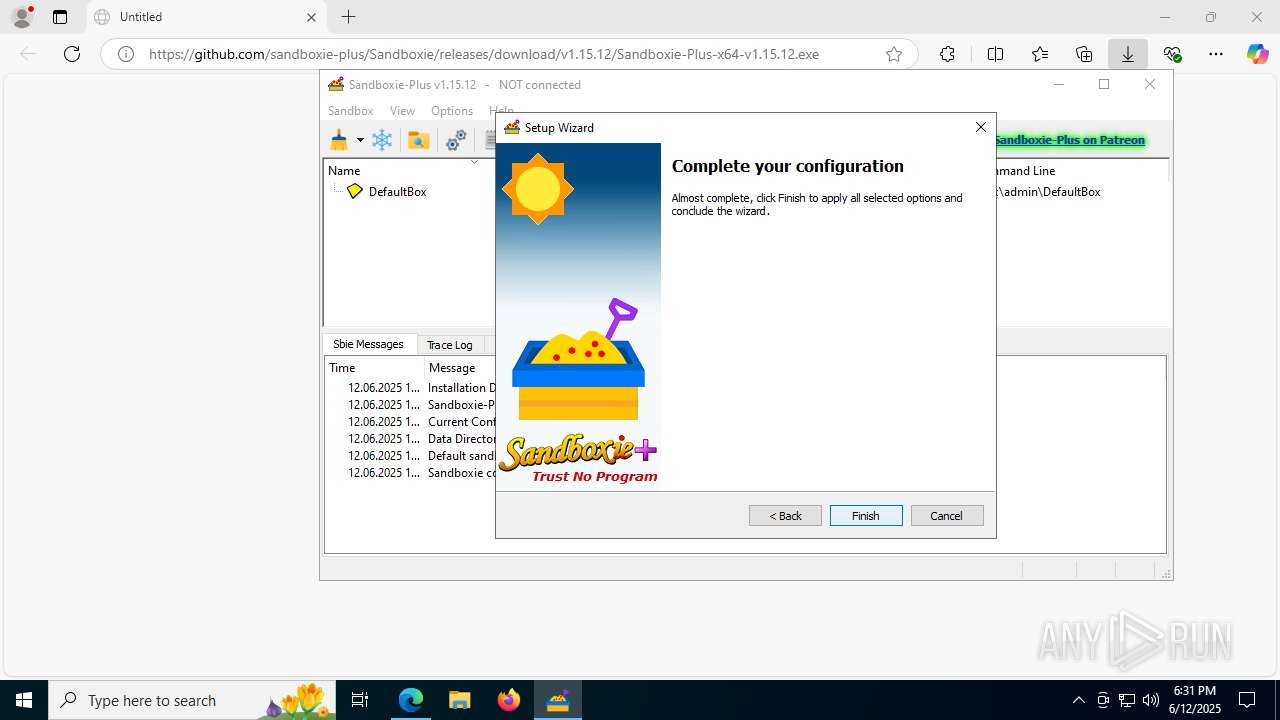Click Finish in the Setup Wizard
The height and width of the screenshot is (720, 1280).
pos(866,516)
